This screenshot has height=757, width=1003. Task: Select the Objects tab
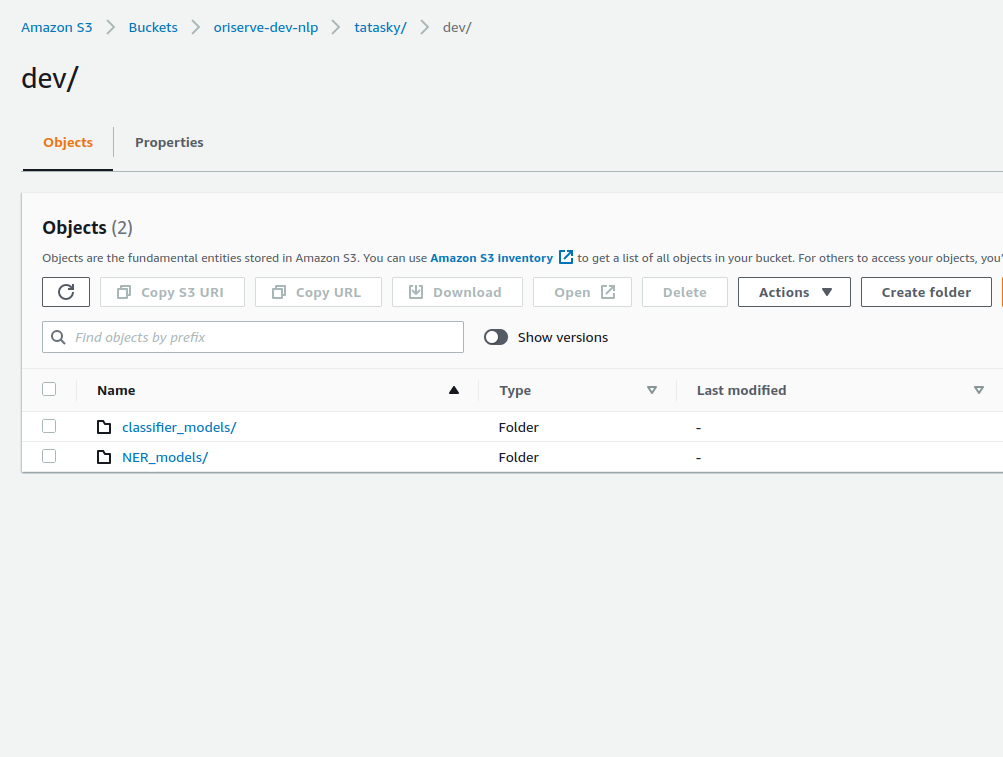[x=68, y=142]
